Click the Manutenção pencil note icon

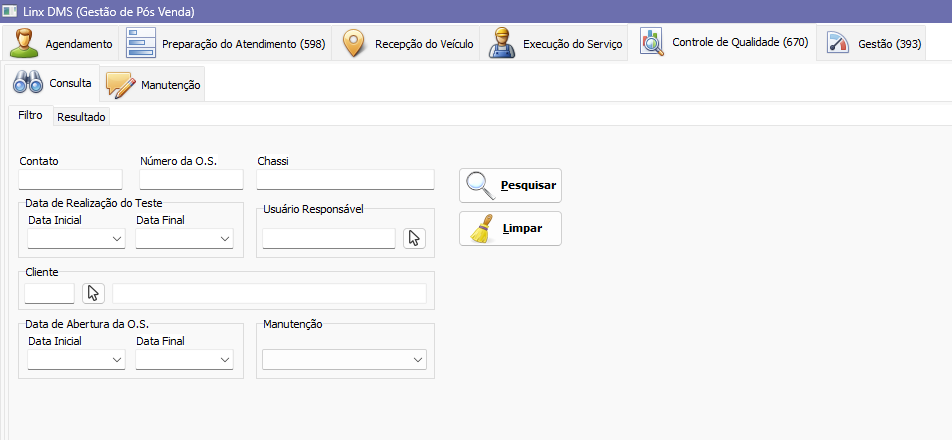point(120,85)
